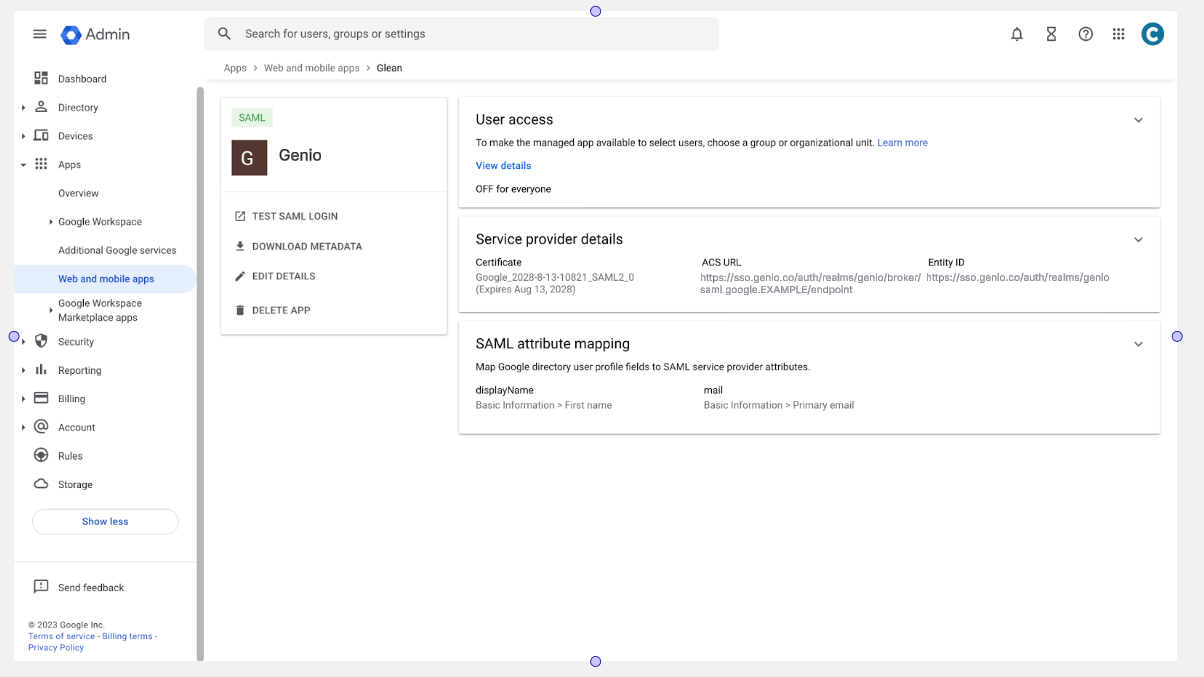
Task: Expand the Reporting tree arrow
Action: (23, 370)
